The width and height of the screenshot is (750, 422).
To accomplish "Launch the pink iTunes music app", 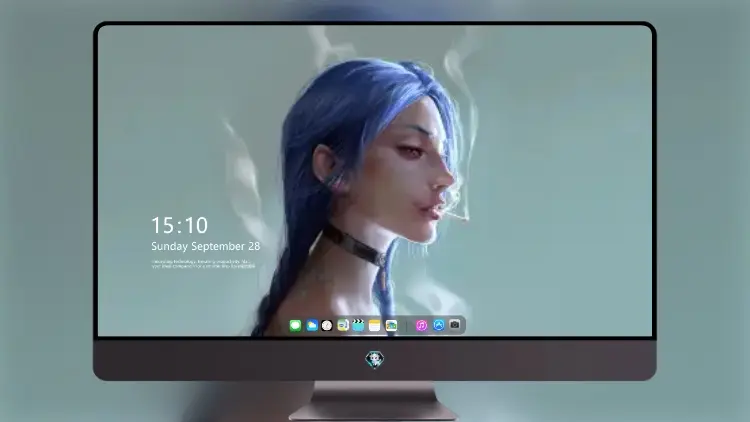I will pos(421,326).
